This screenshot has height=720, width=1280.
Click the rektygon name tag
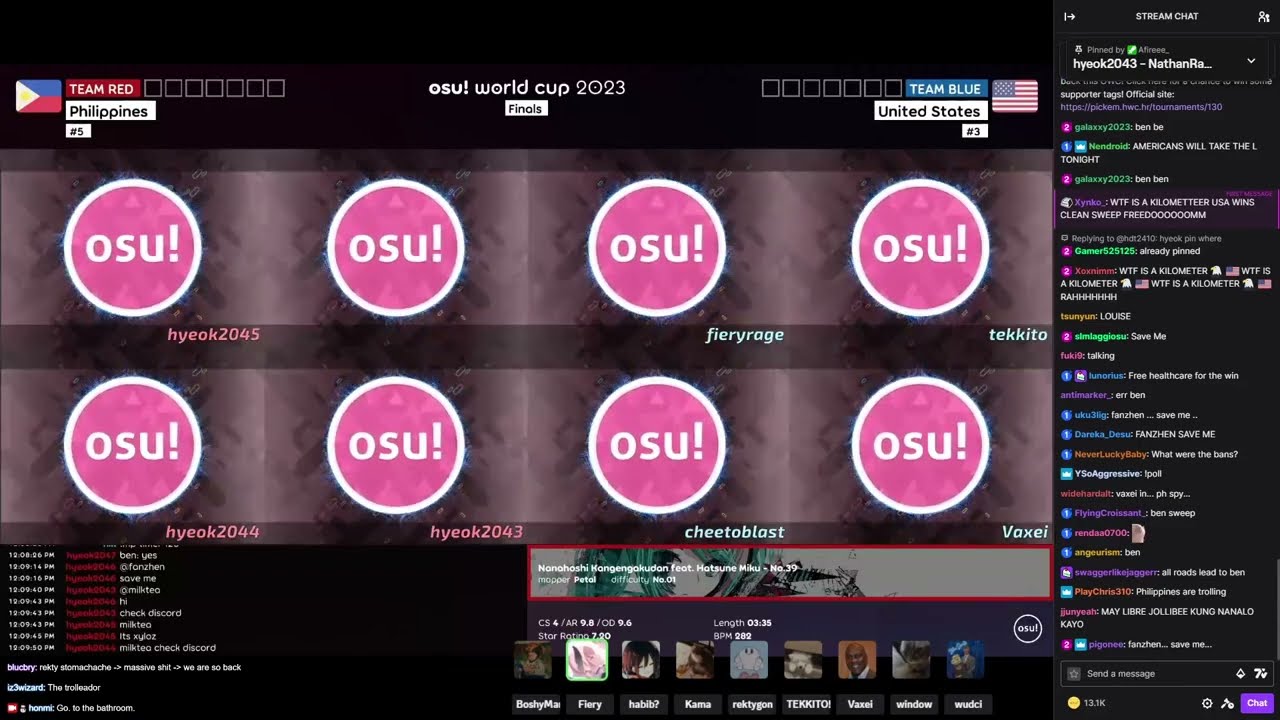click(x=752, y=704)
